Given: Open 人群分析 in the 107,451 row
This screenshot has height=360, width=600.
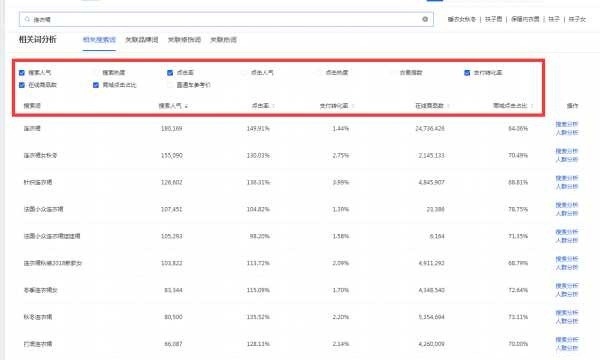Looking at the screenshot, I should click(x=567, y=213).
